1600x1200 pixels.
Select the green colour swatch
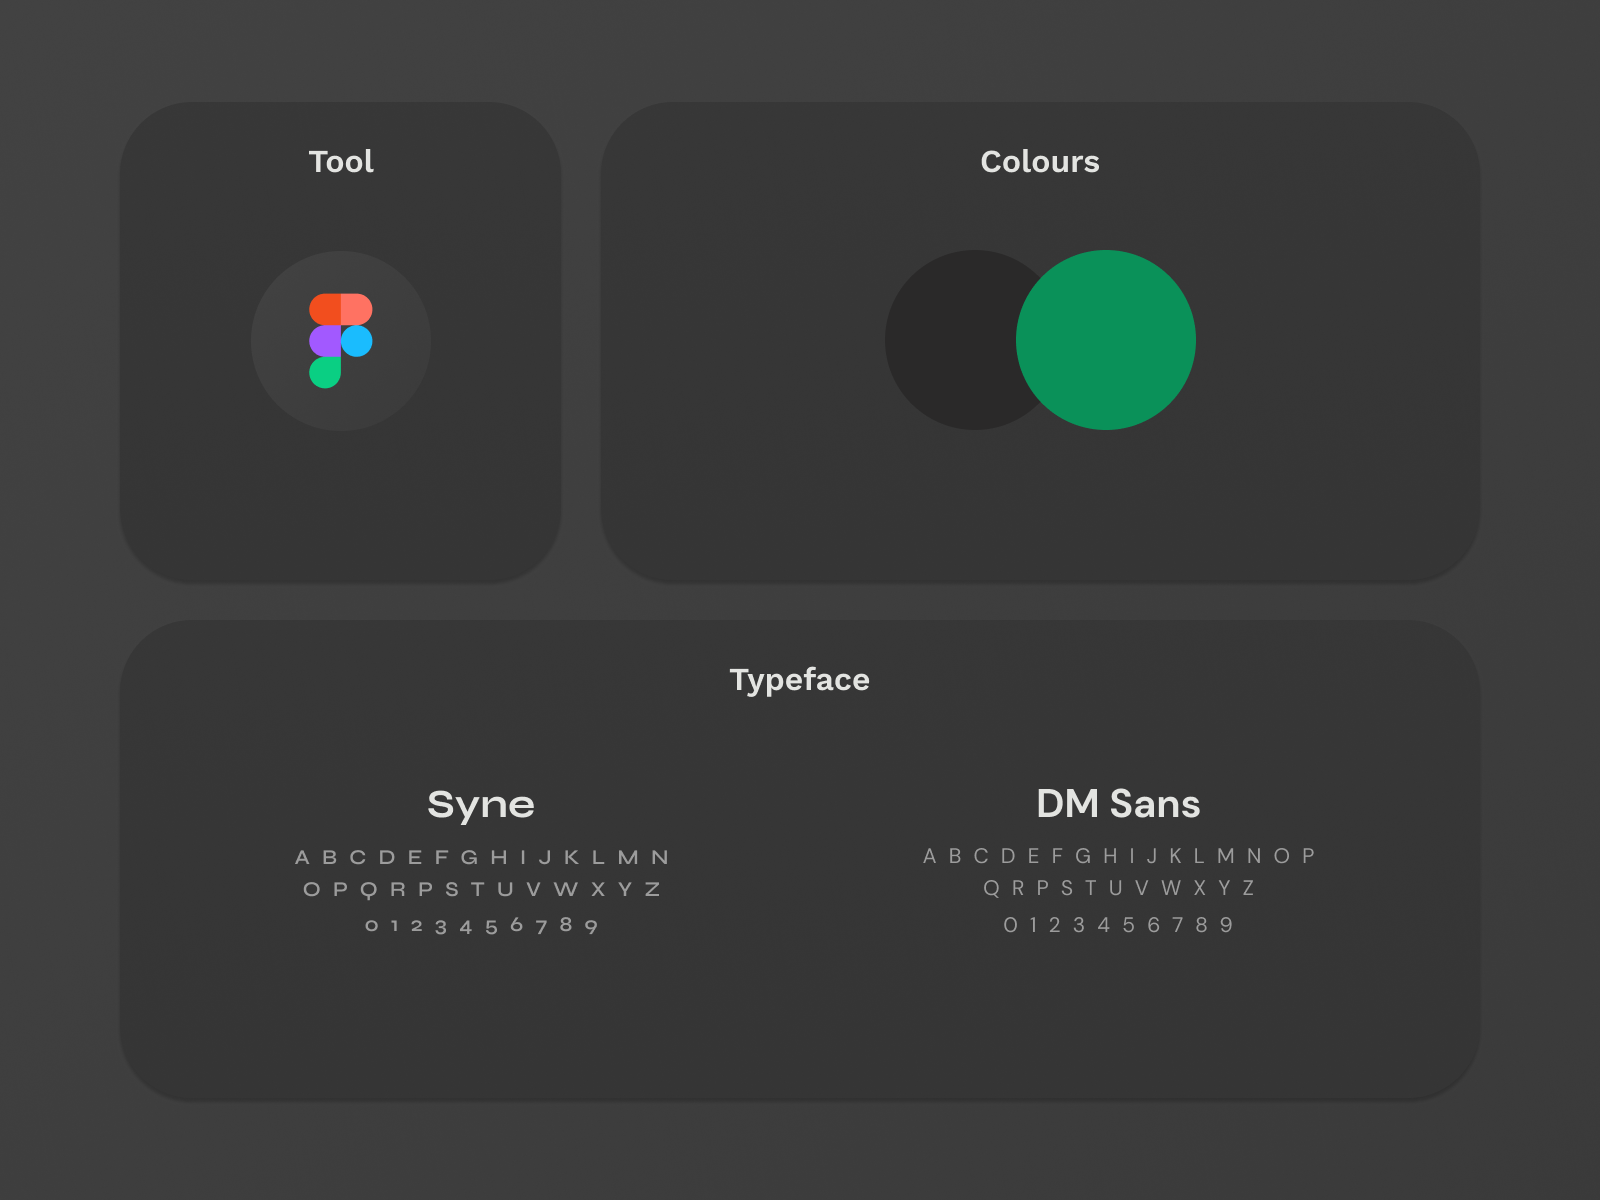pos(1105,340)
